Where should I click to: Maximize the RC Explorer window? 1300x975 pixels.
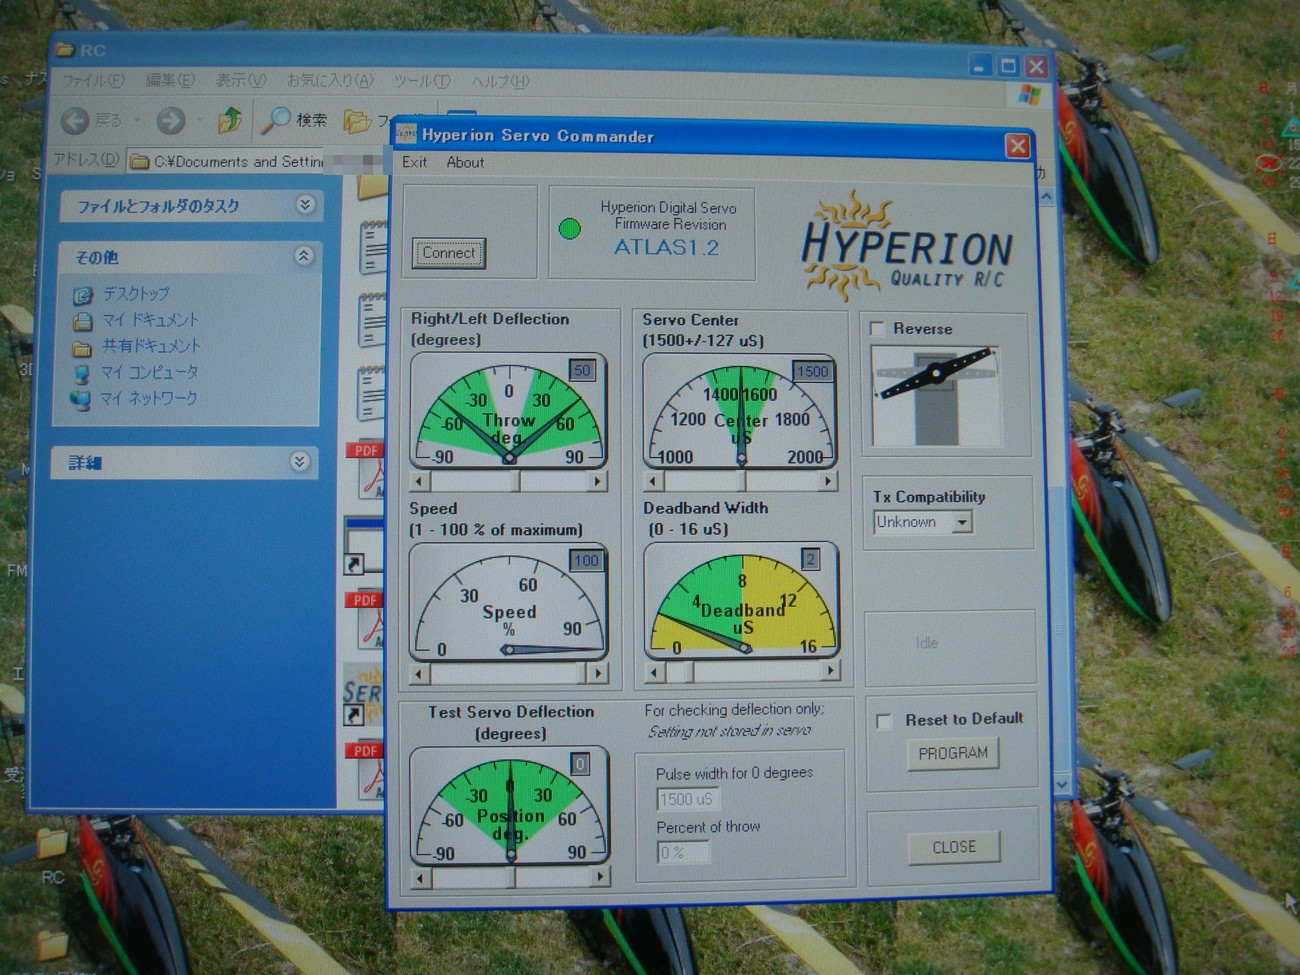click(1008, 66)
